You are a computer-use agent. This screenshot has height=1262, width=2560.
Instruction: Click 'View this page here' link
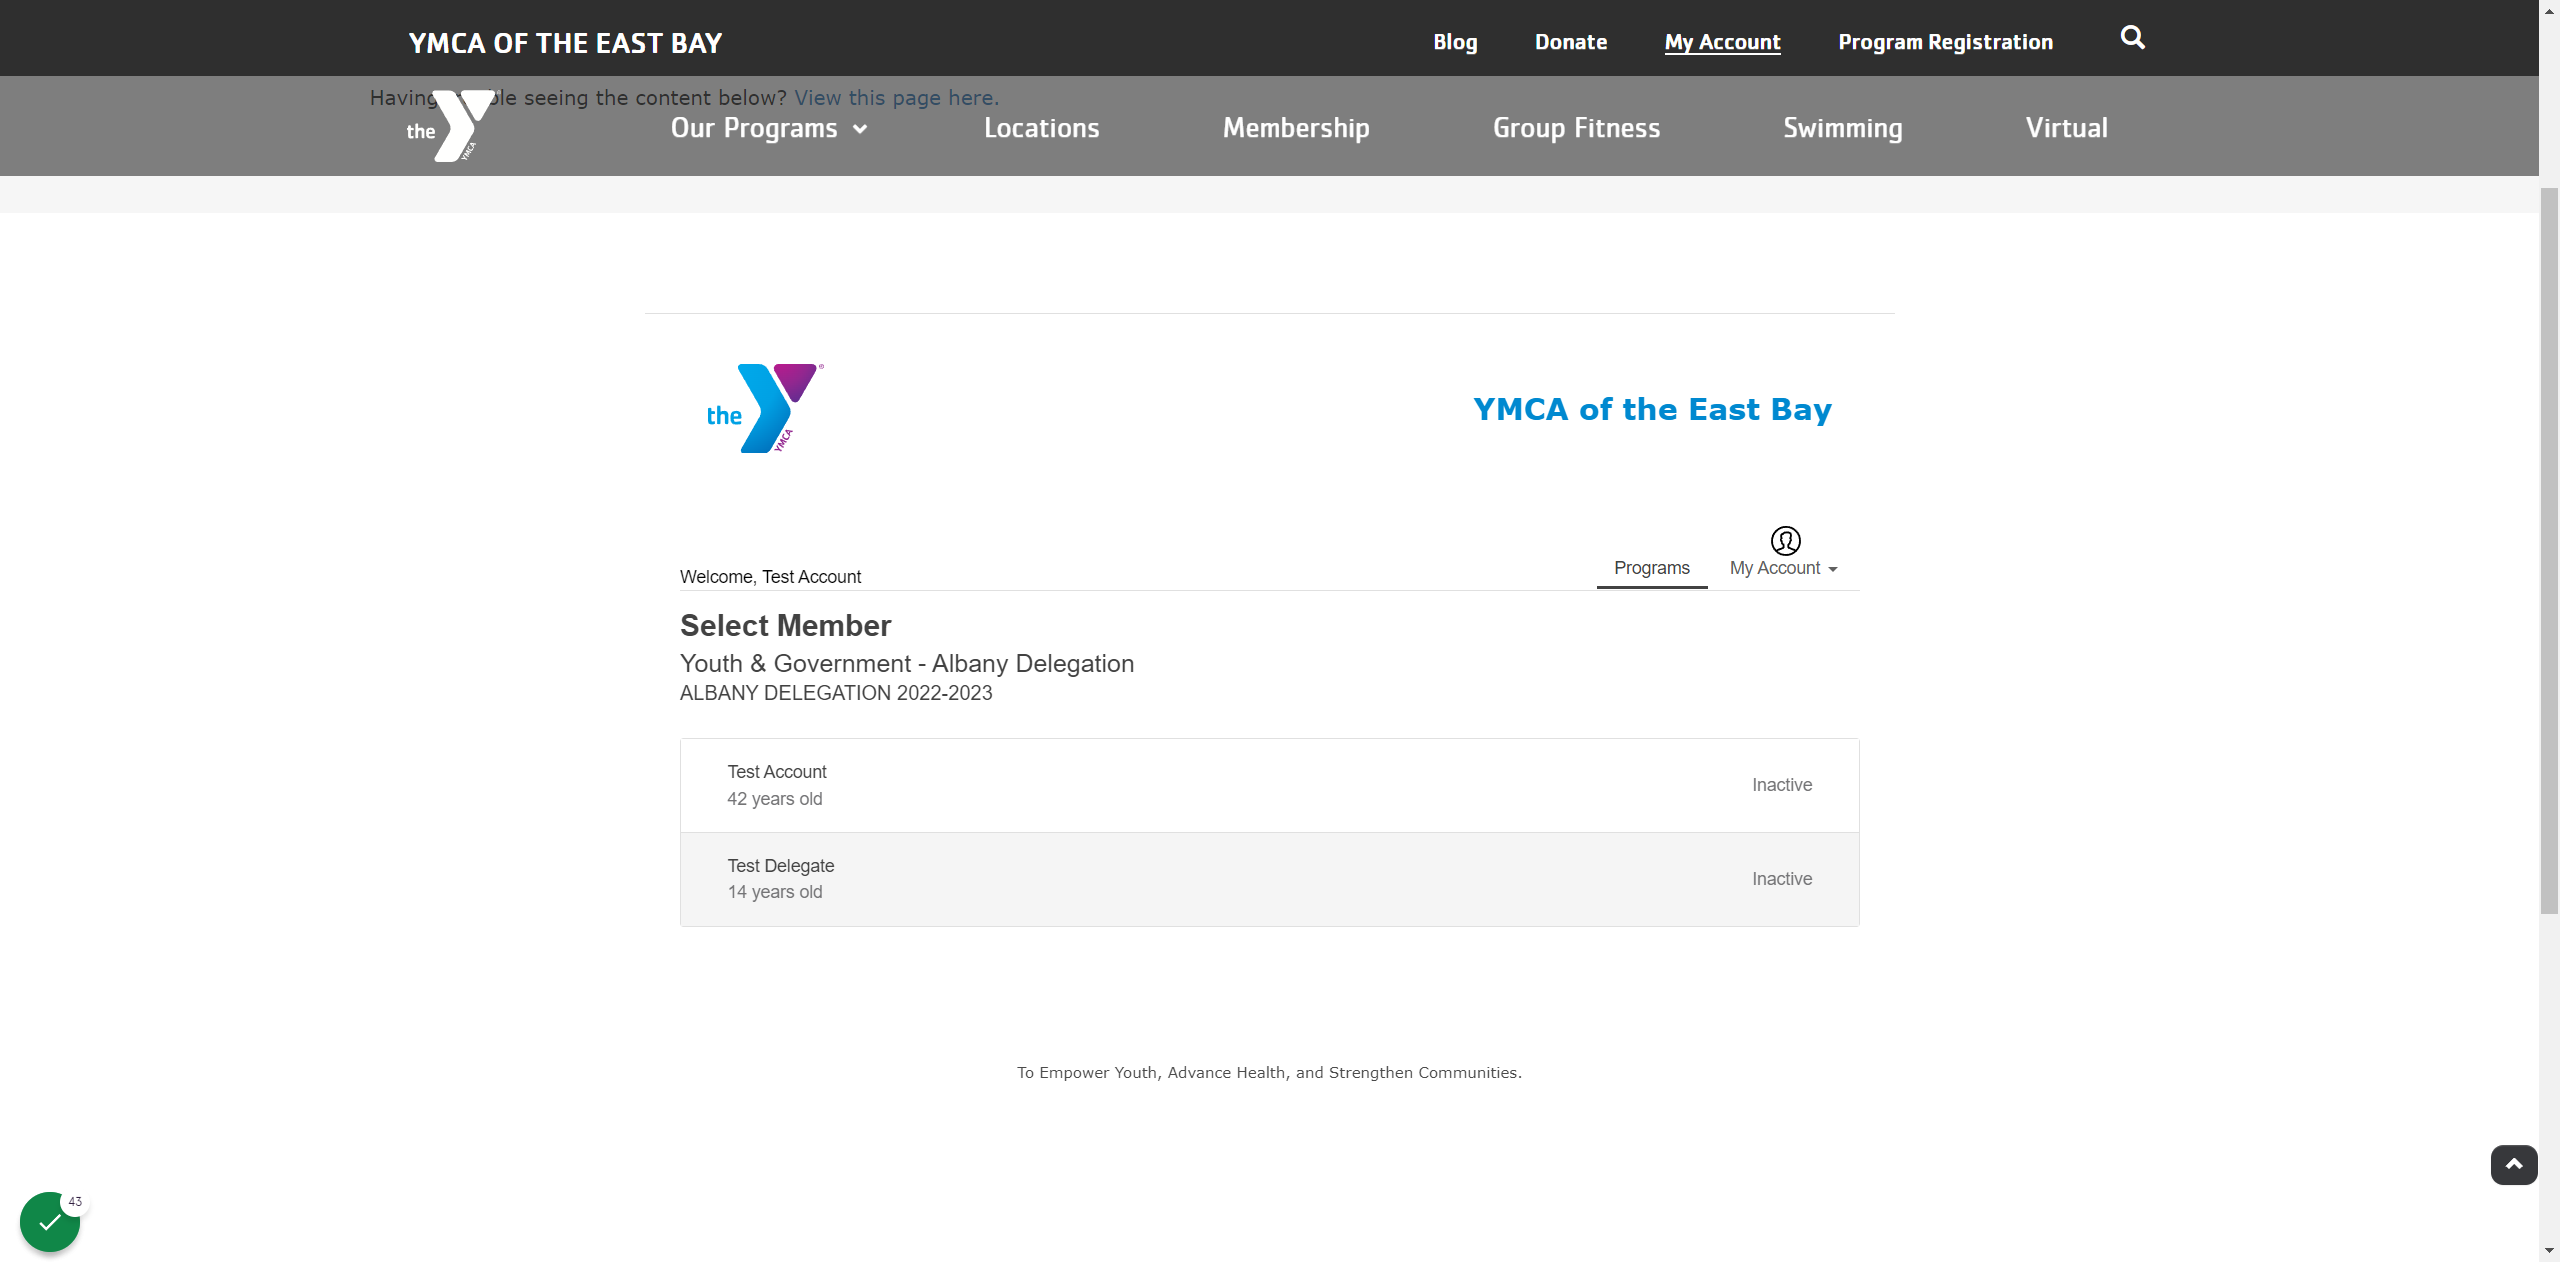pos(896,98)
